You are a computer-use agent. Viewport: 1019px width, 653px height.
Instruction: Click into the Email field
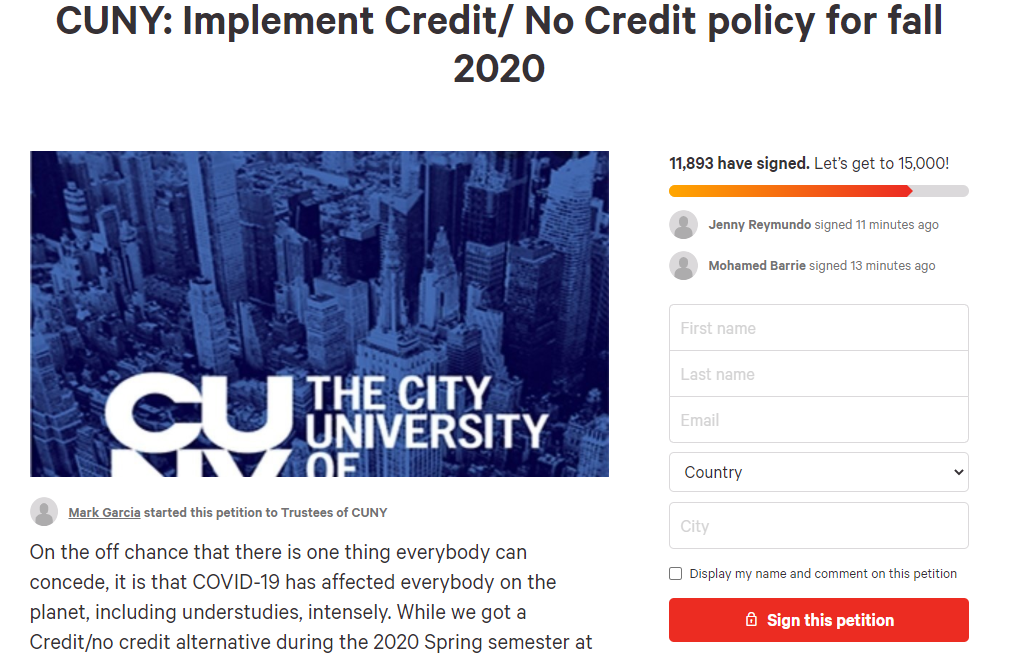[818, 420]
